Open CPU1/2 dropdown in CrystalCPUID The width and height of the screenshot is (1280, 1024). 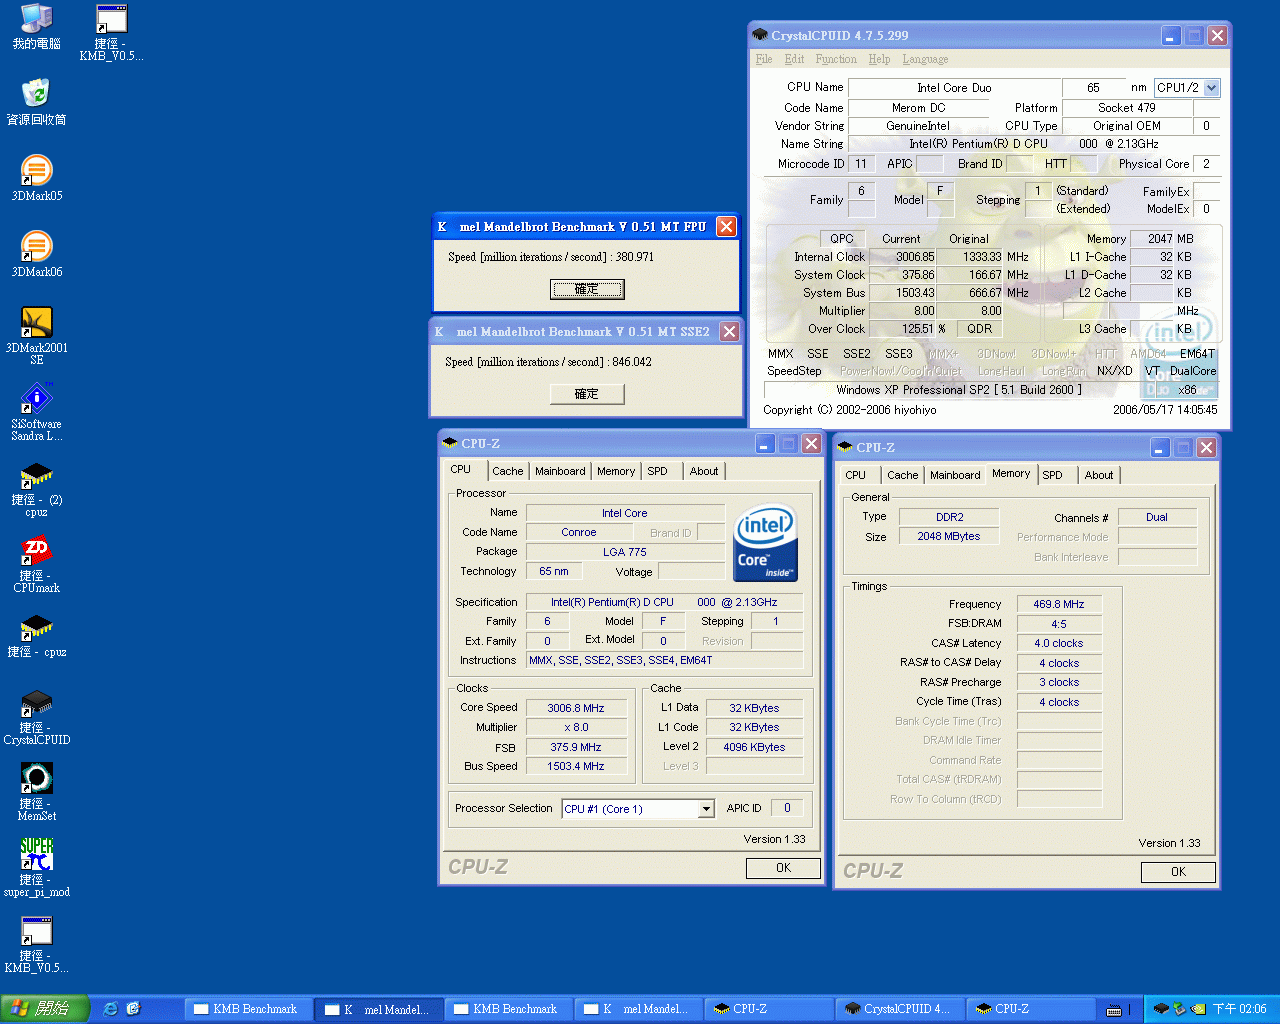click(x=1211, y=88)
